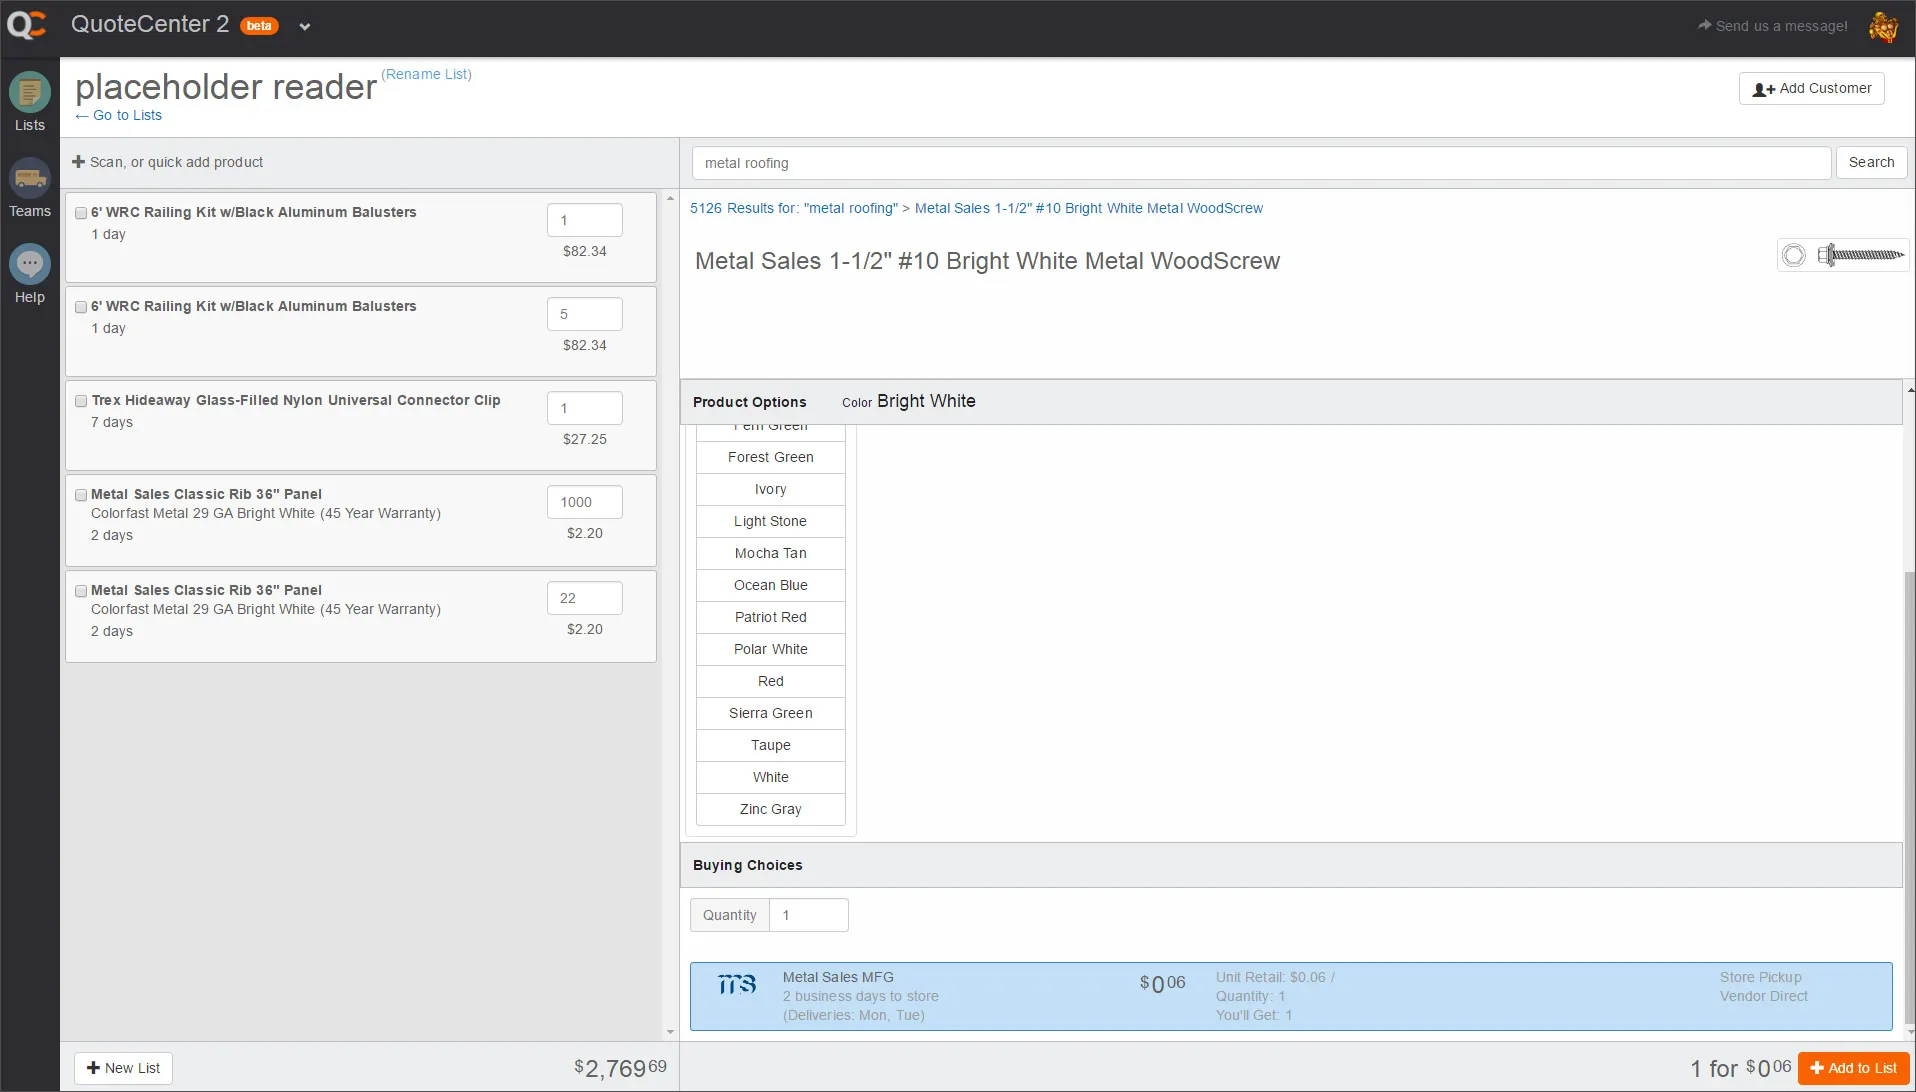Open the Help chat icon
This screenshot has width=1916, height=1092.
(30, 265)
